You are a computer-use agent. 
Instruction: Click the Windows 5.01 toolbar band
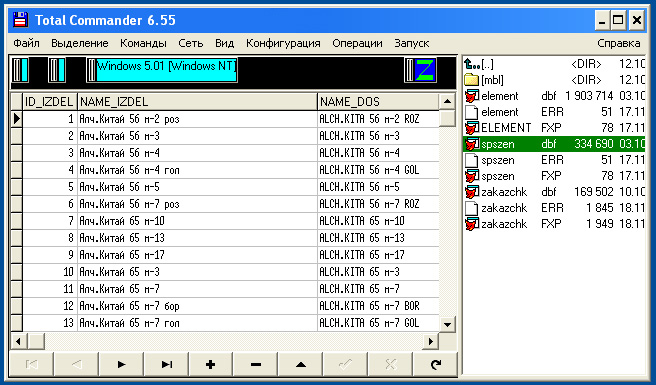162,70
